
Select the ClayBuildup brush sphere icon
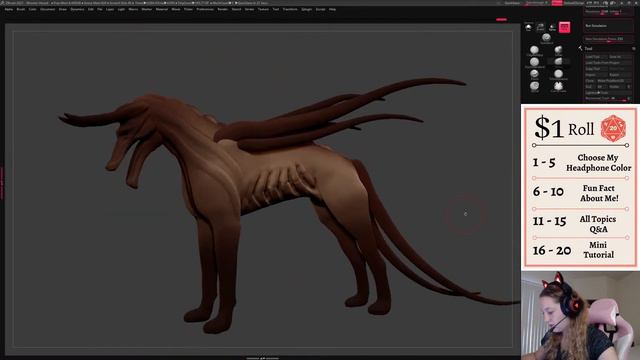(534, 50)
